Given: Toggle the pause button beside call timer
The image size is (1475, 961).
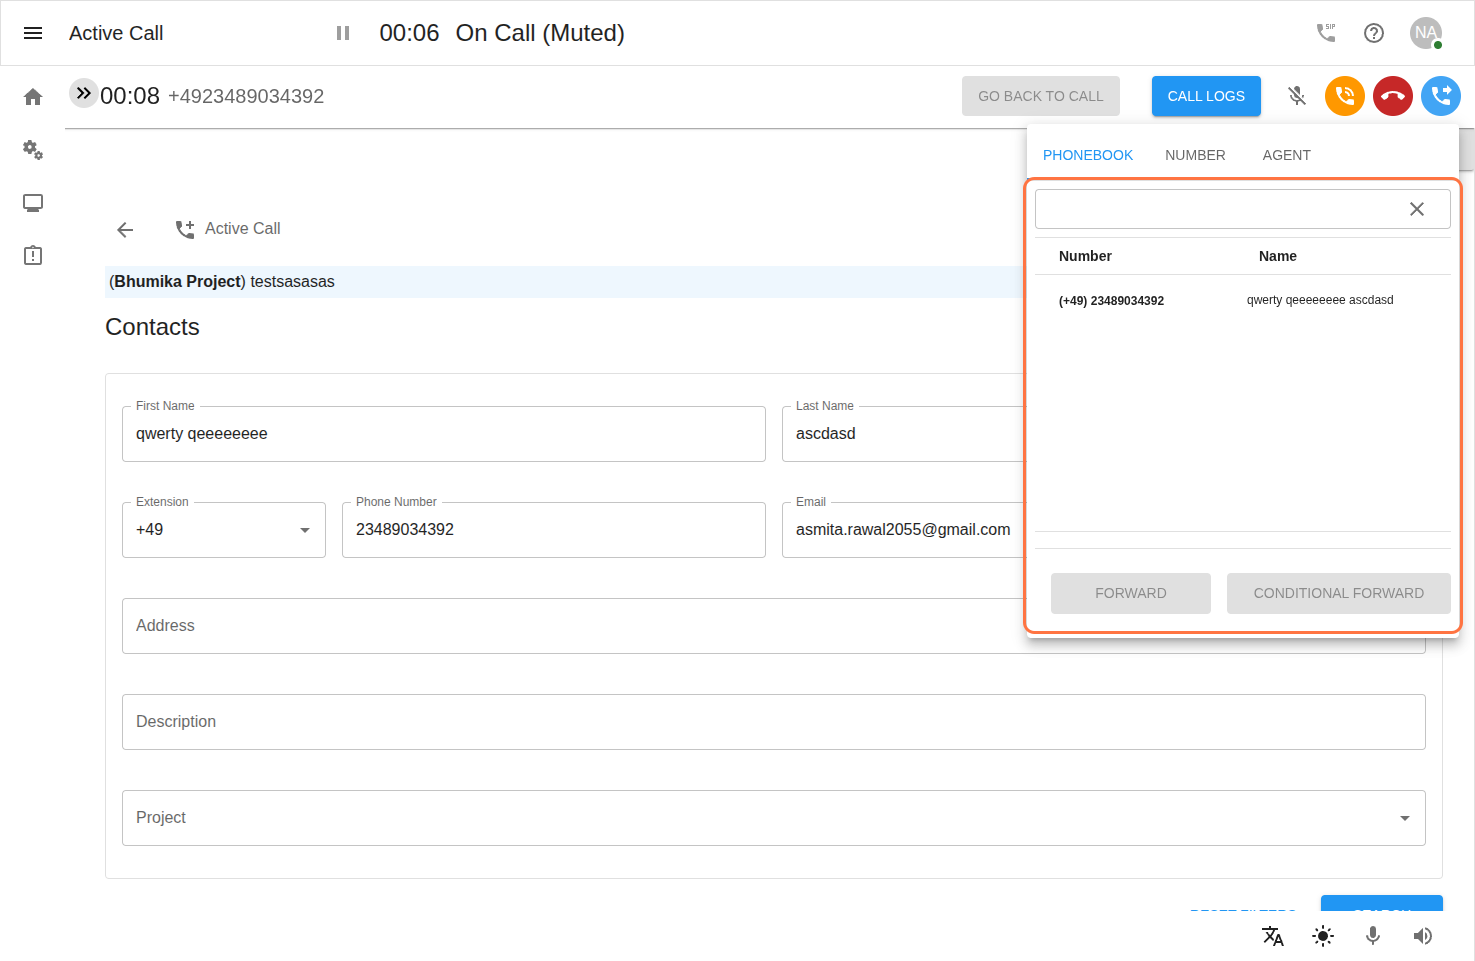Looking at the screenshot, I should 343,33.
